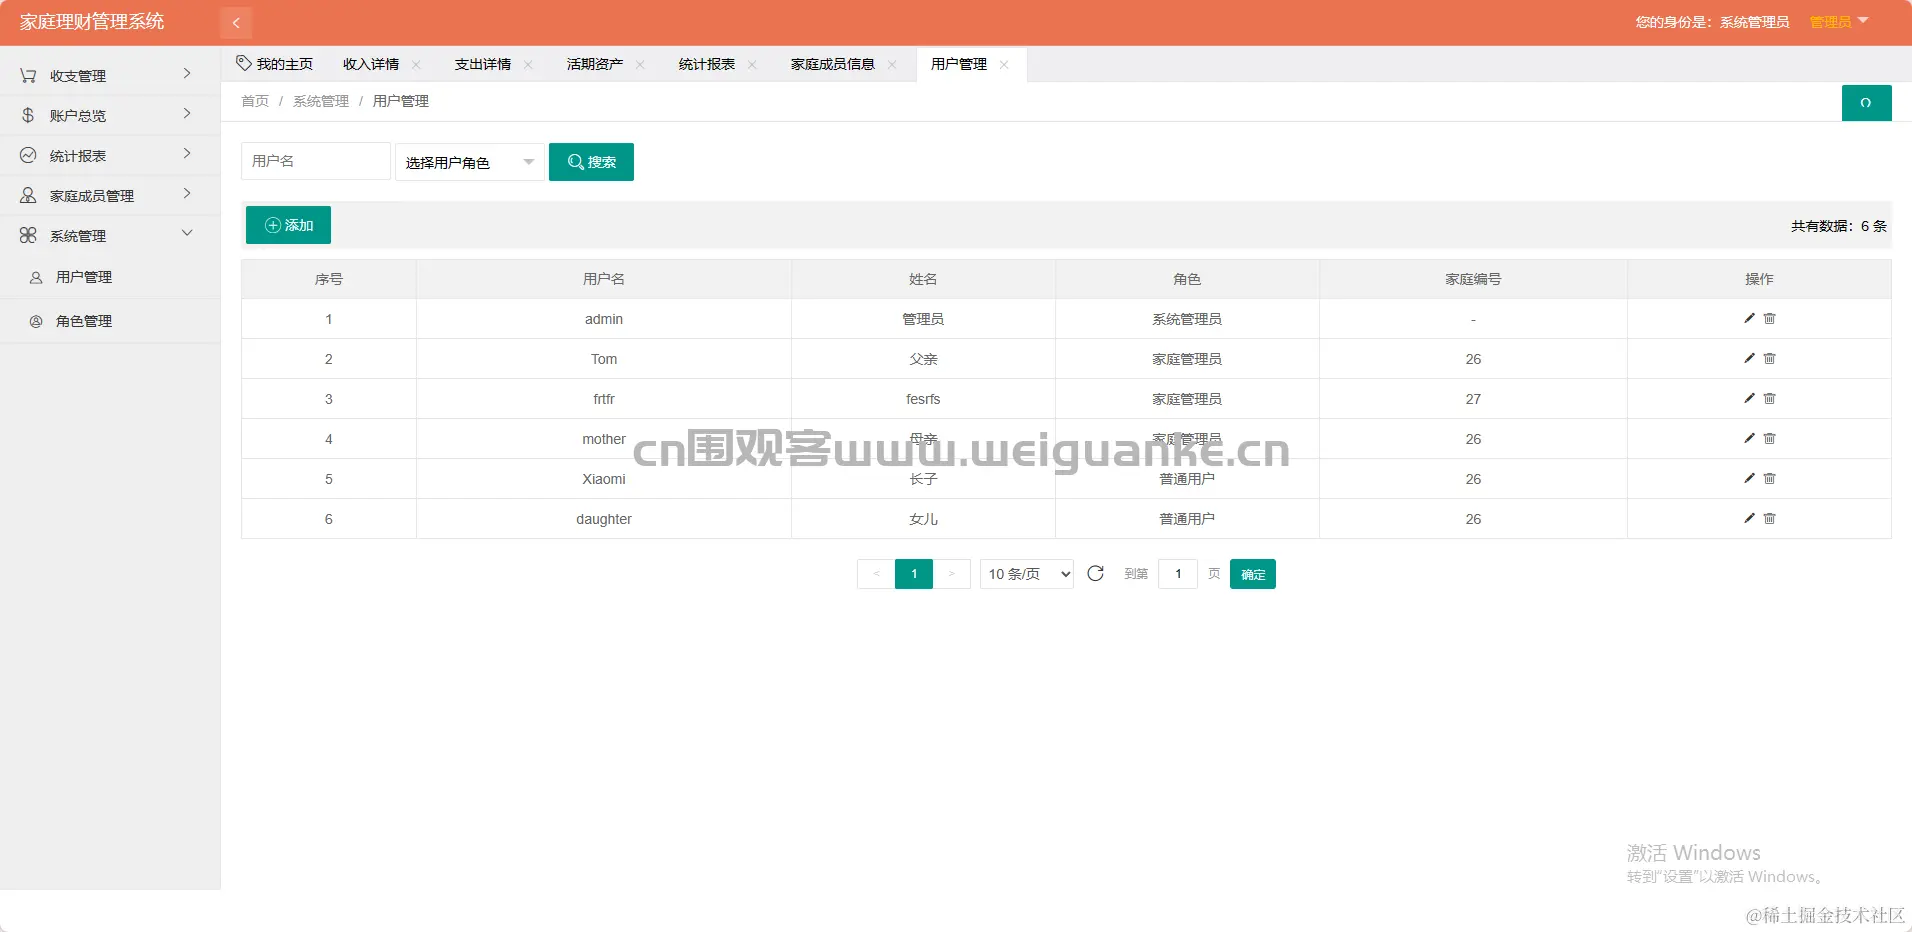Screen dimensions: 1912x932
Task: Select the role cell '系统管理员'
Action: click(1187, 319)
